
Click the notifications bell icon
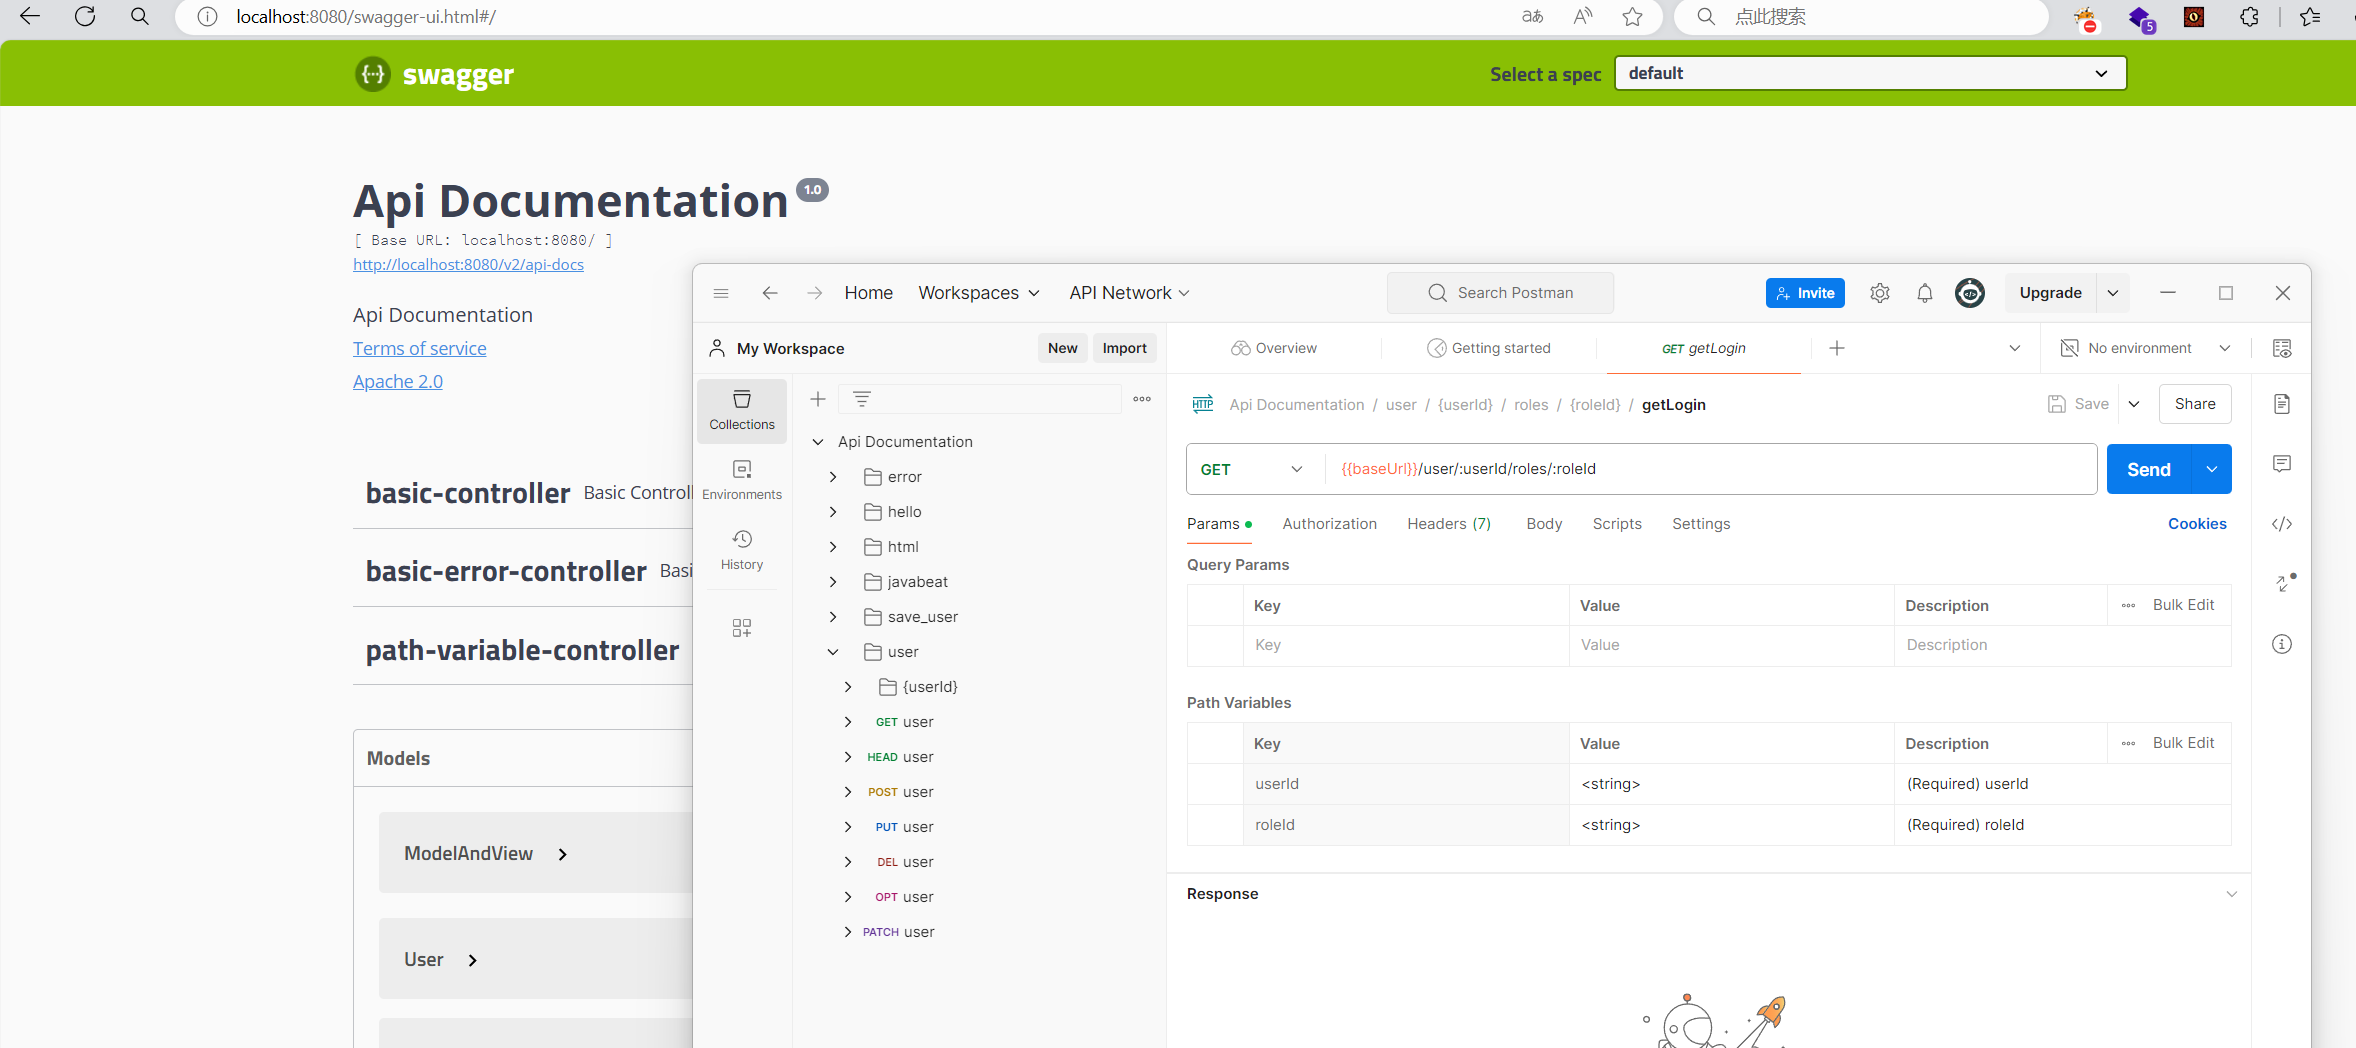(1924, 293)
